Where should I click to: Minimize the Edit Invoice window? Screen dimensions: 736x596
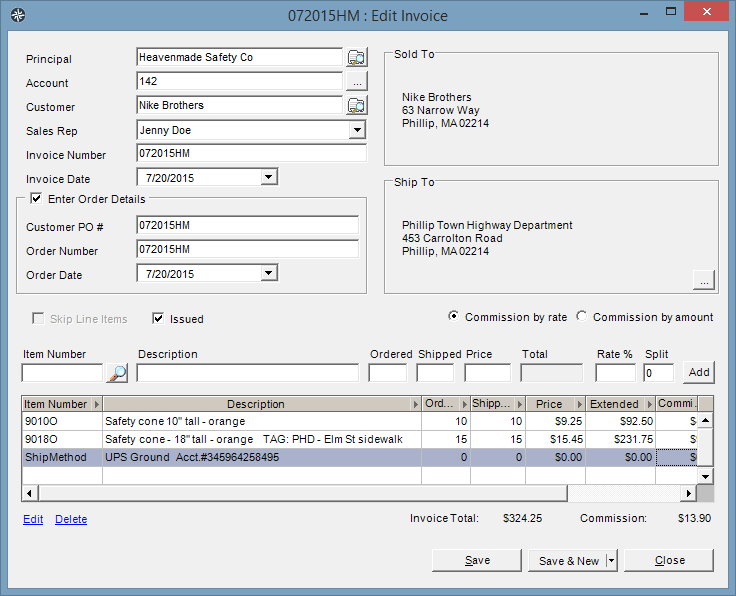point(644,13)
